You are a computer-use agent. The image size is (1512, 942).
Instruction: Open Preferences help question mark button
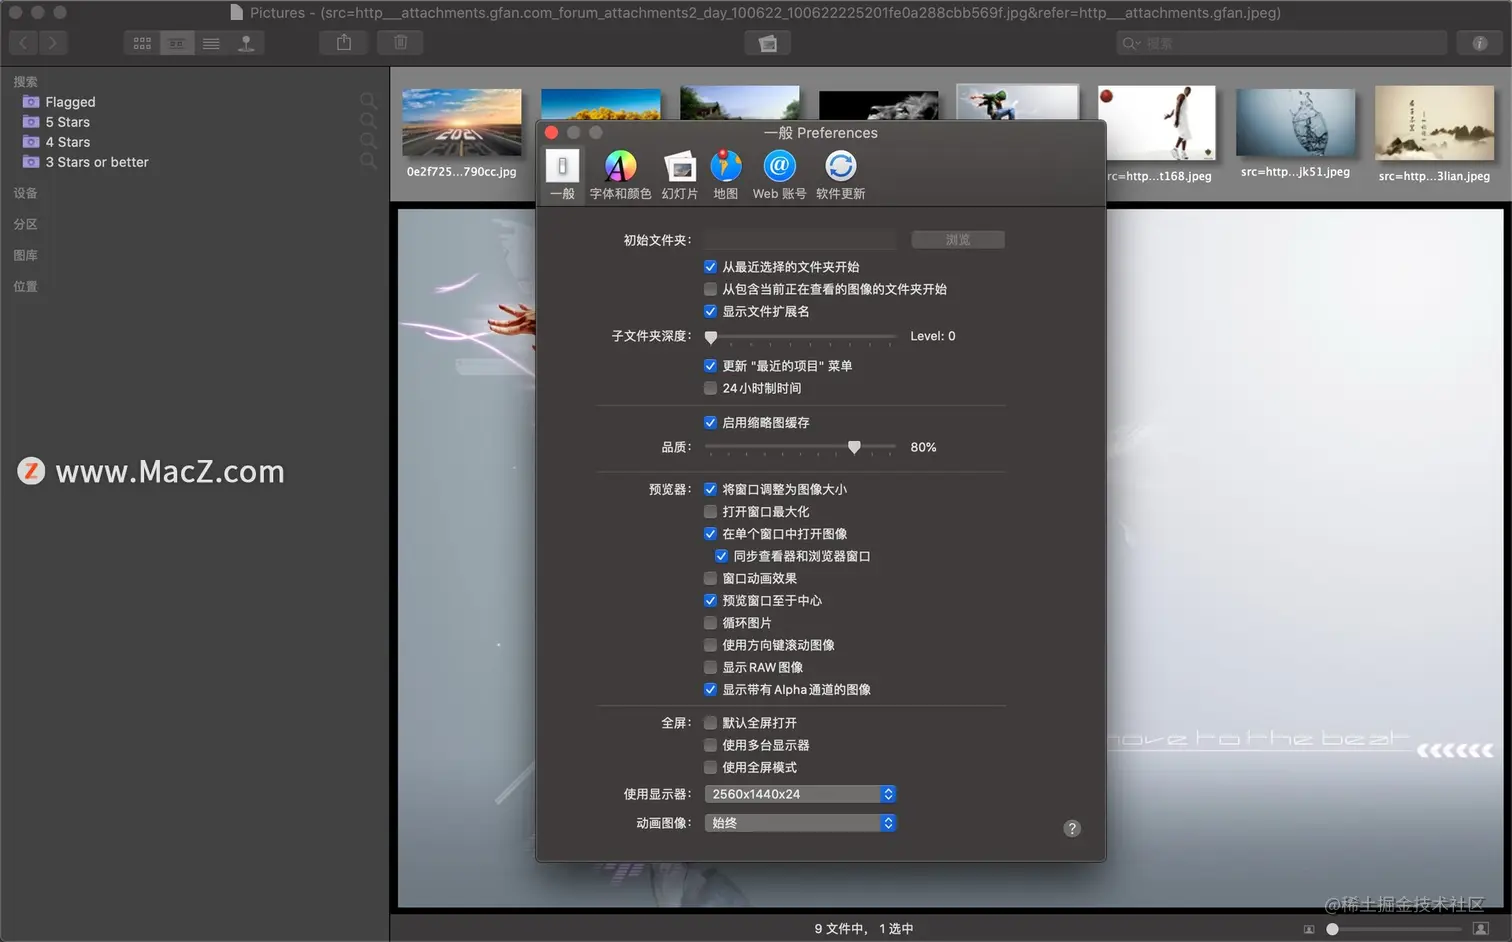click(x=1072, y=828)
